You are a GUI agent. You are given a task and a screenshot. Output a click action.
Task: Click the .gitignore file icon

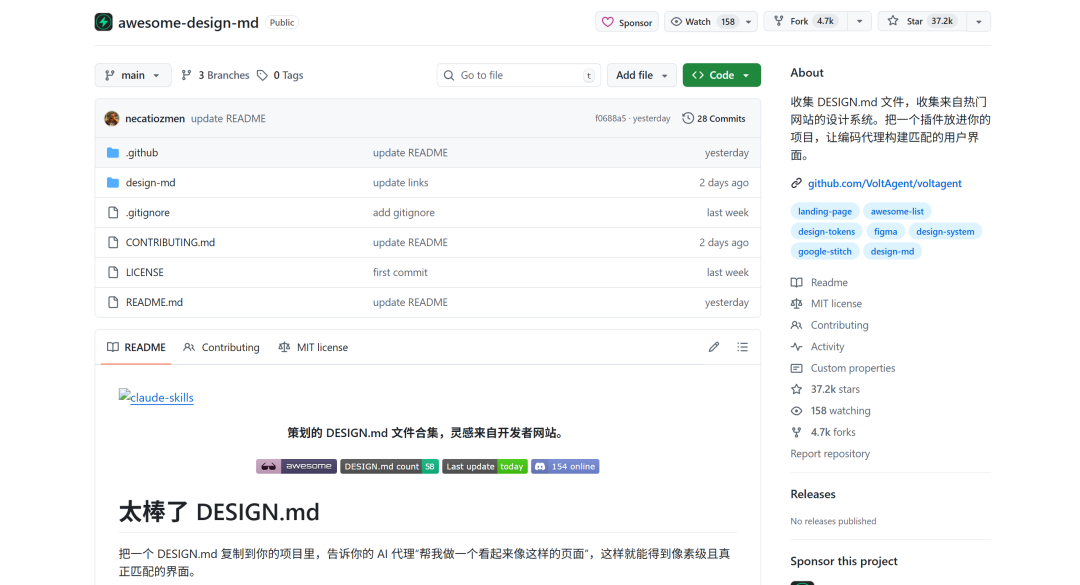[113, 213]
